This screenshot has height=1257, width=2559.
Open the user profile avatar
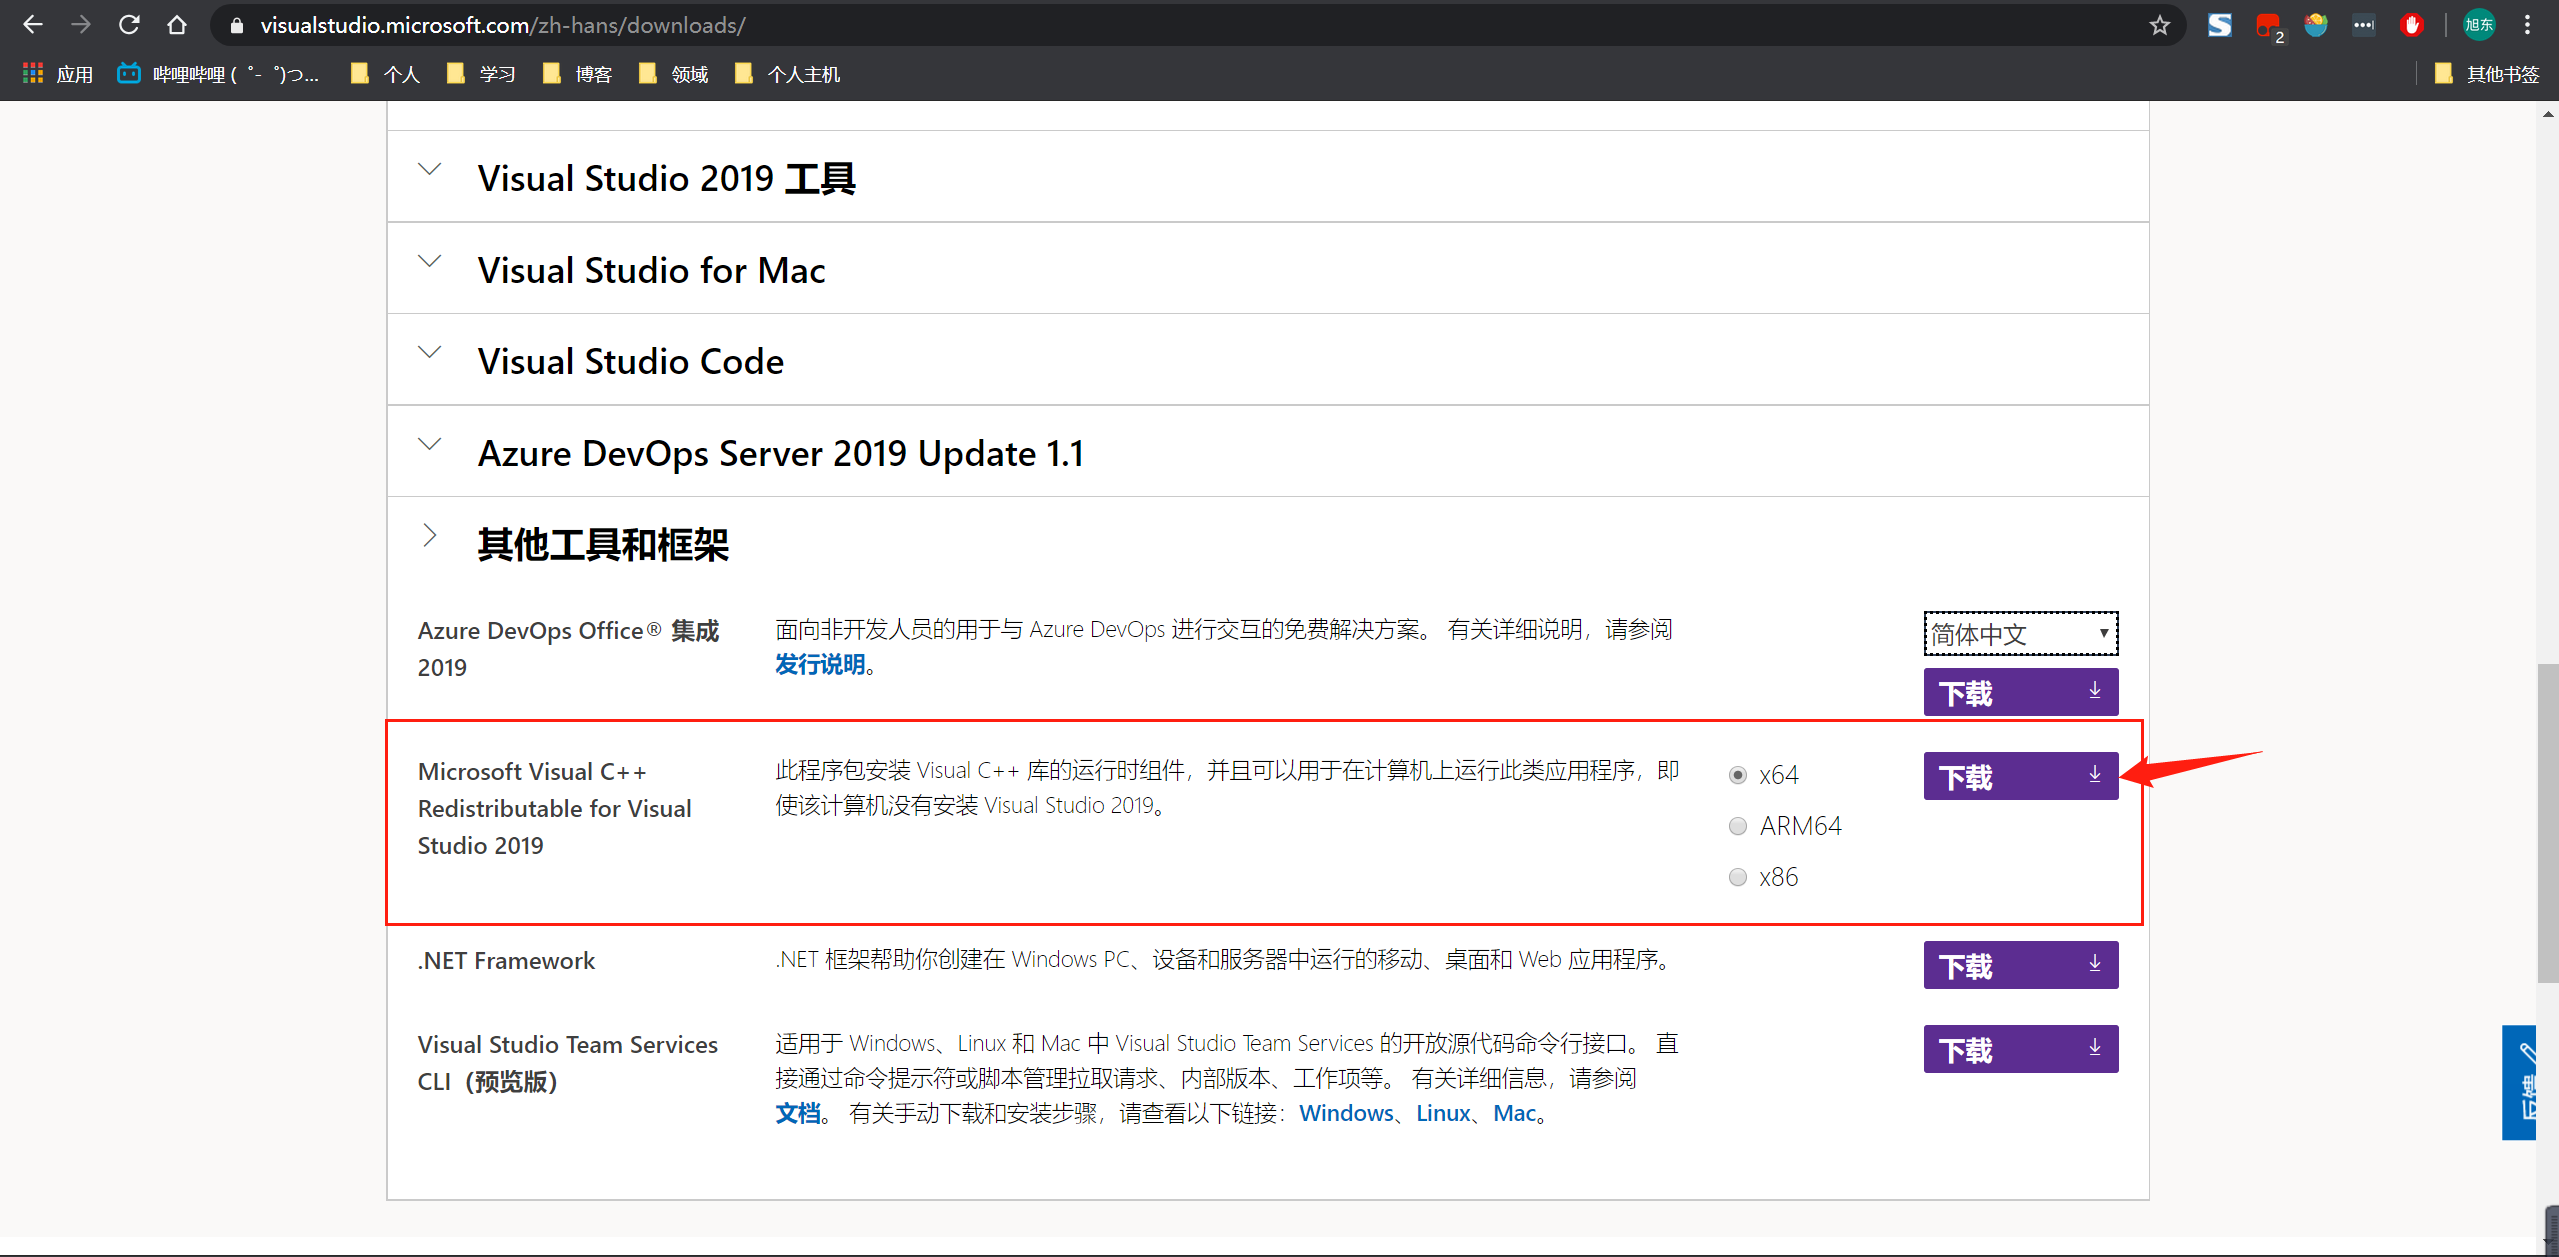tap(2478, 25)
